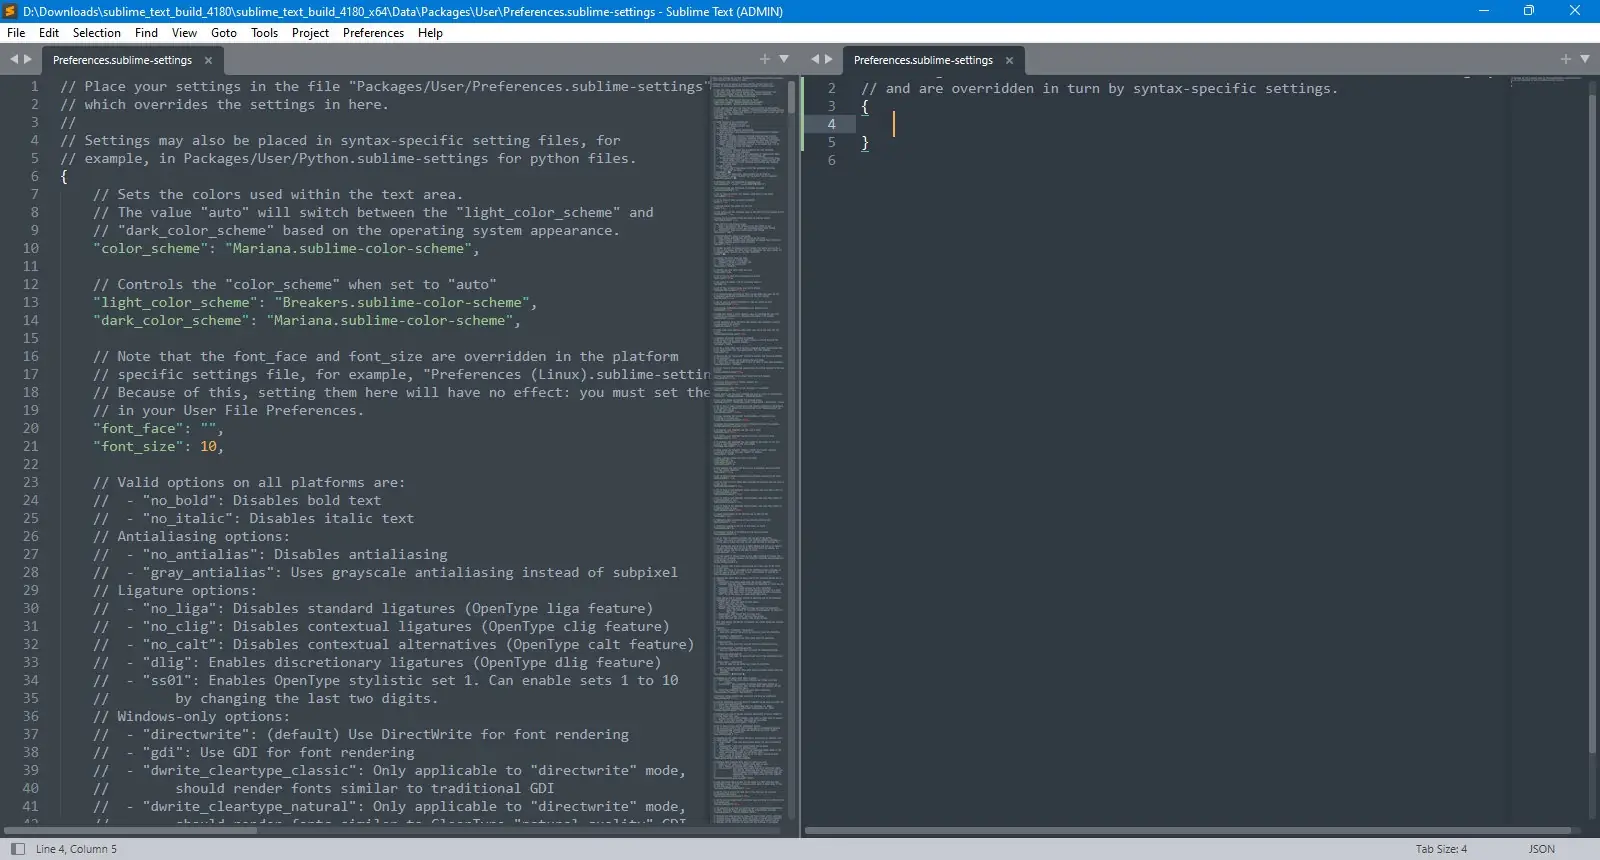Click the "Sets the colors used" comment line
This screenshot has width=1600, height=860.
[278, 195]
